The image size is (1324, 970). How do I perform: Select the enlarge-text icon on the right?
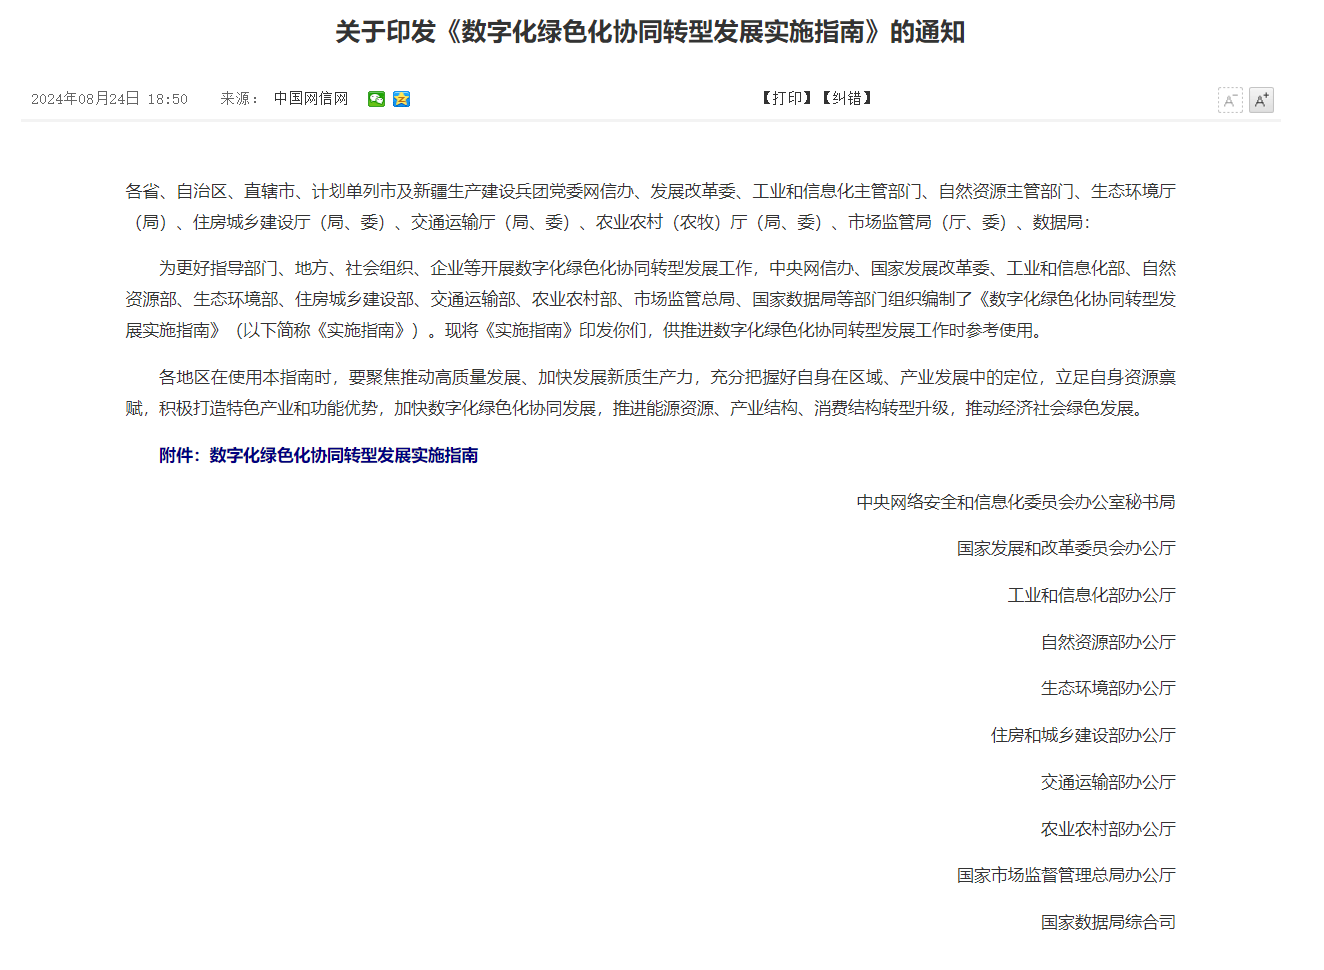[x=1261, y=99]
